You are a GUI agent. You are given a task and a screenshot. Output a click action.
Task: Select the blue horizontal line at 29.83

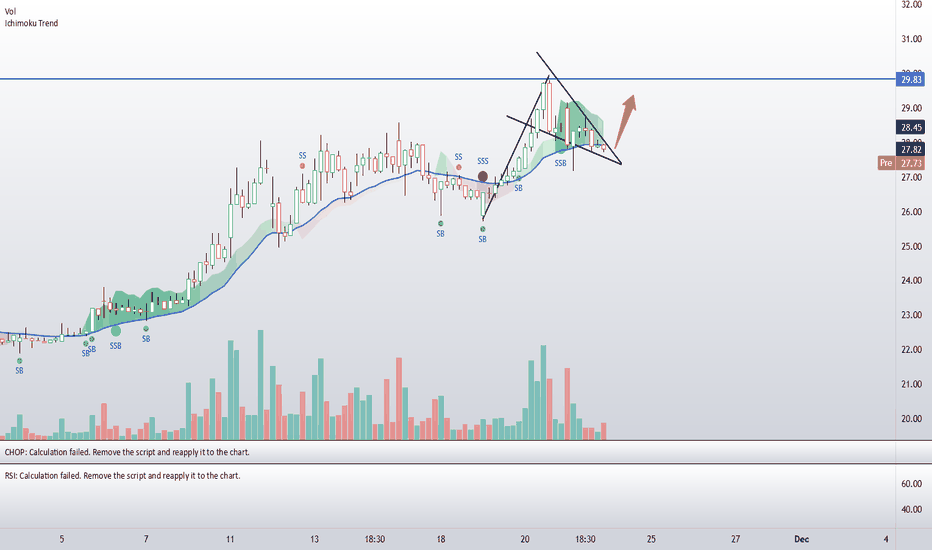point(447,78)
